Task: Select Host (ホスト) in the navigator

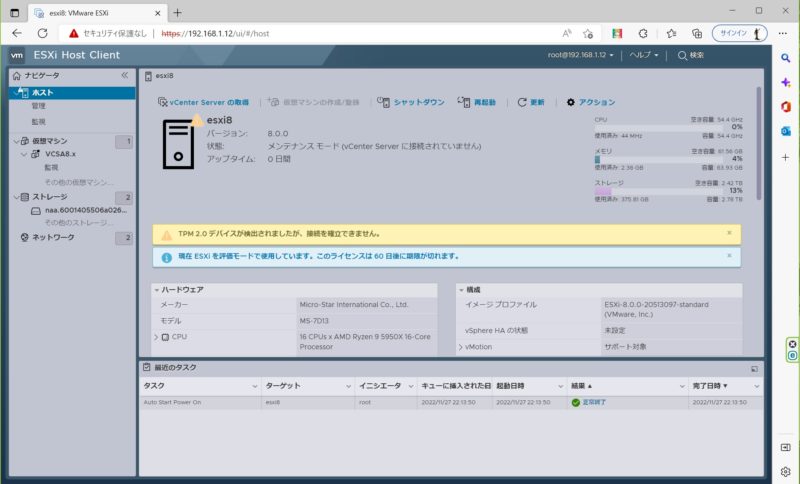Action: click(x=72, y=92)
